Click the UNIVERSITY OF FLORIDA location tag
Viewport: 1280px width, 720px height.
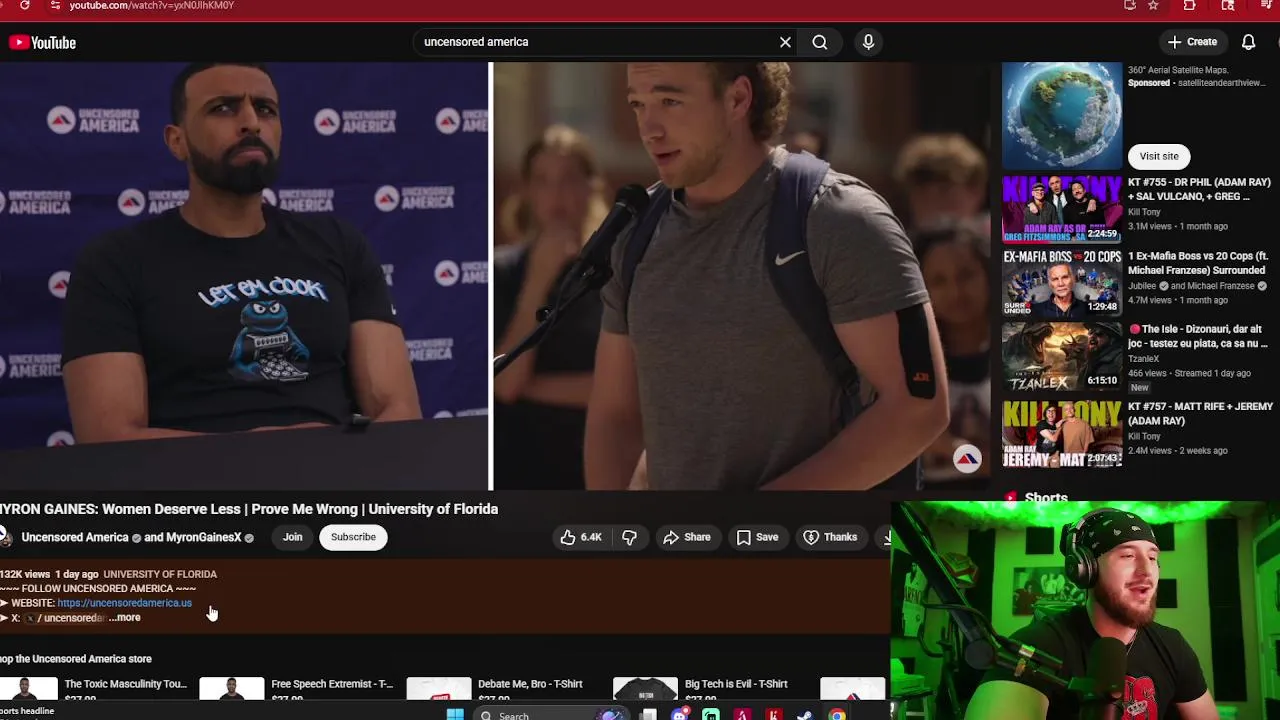click(x=160, y=574)
